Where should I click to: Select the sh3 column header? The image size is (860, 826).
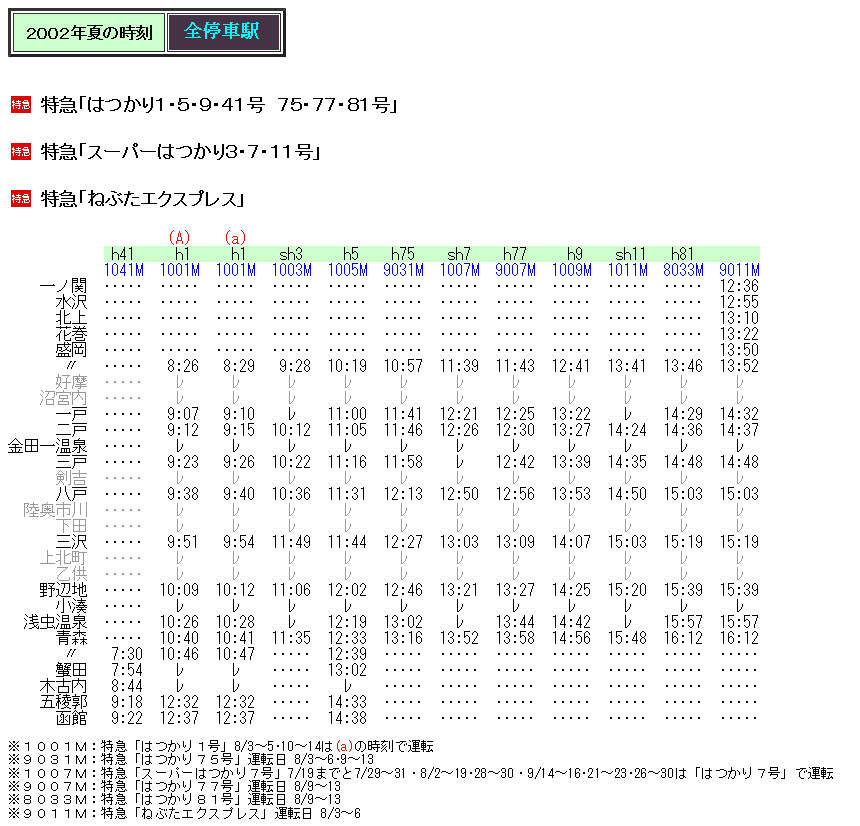(291, 254)
